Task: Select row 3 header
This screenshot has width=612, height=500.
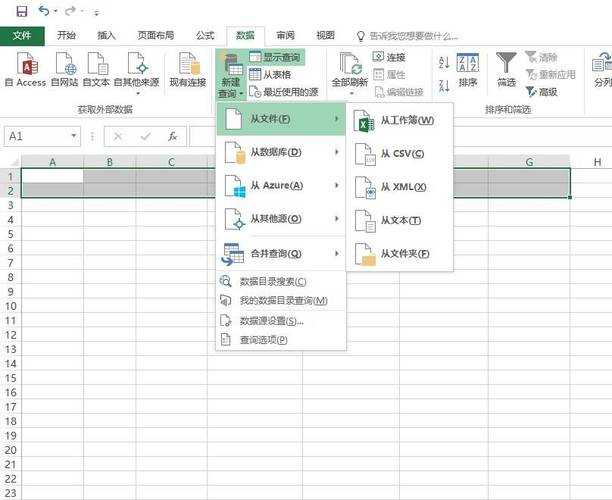Action: click(x=11, y=205)
